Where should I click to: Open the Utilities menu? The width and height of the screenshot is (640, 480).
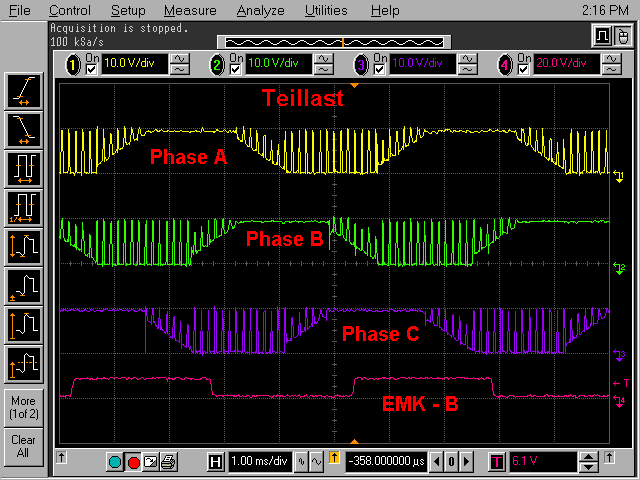(x=326, y=10)
